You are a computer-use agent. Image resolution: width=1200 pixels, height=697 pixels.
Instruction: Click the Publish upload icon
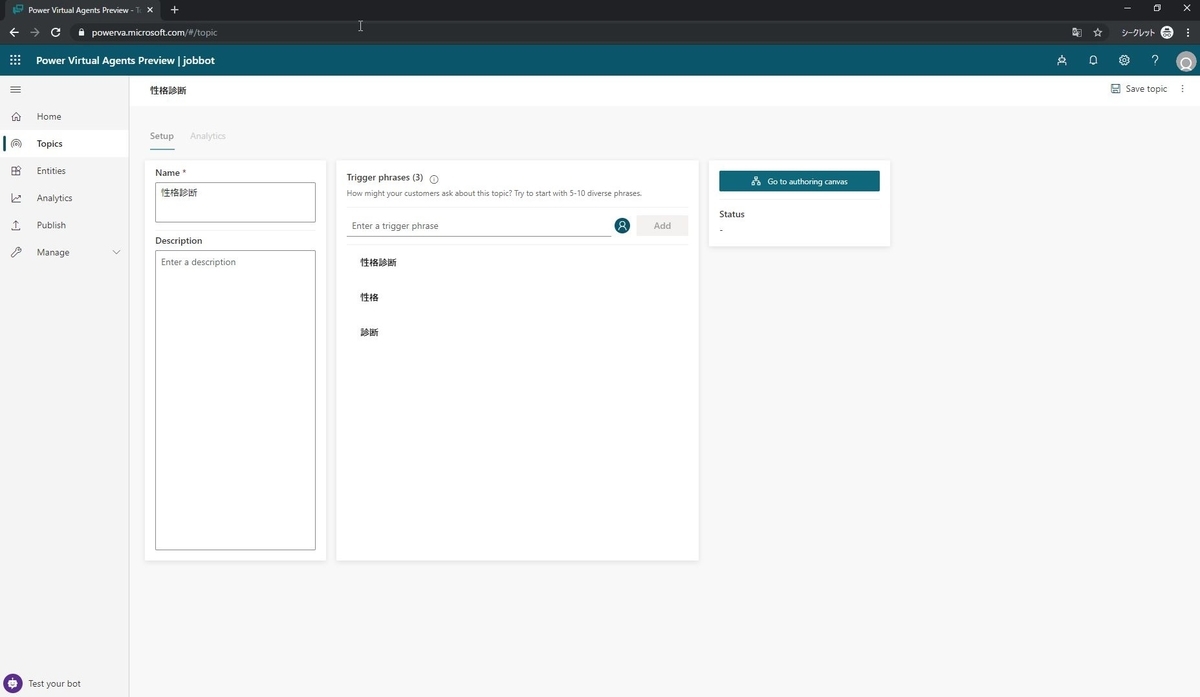[x=16, y=225]
